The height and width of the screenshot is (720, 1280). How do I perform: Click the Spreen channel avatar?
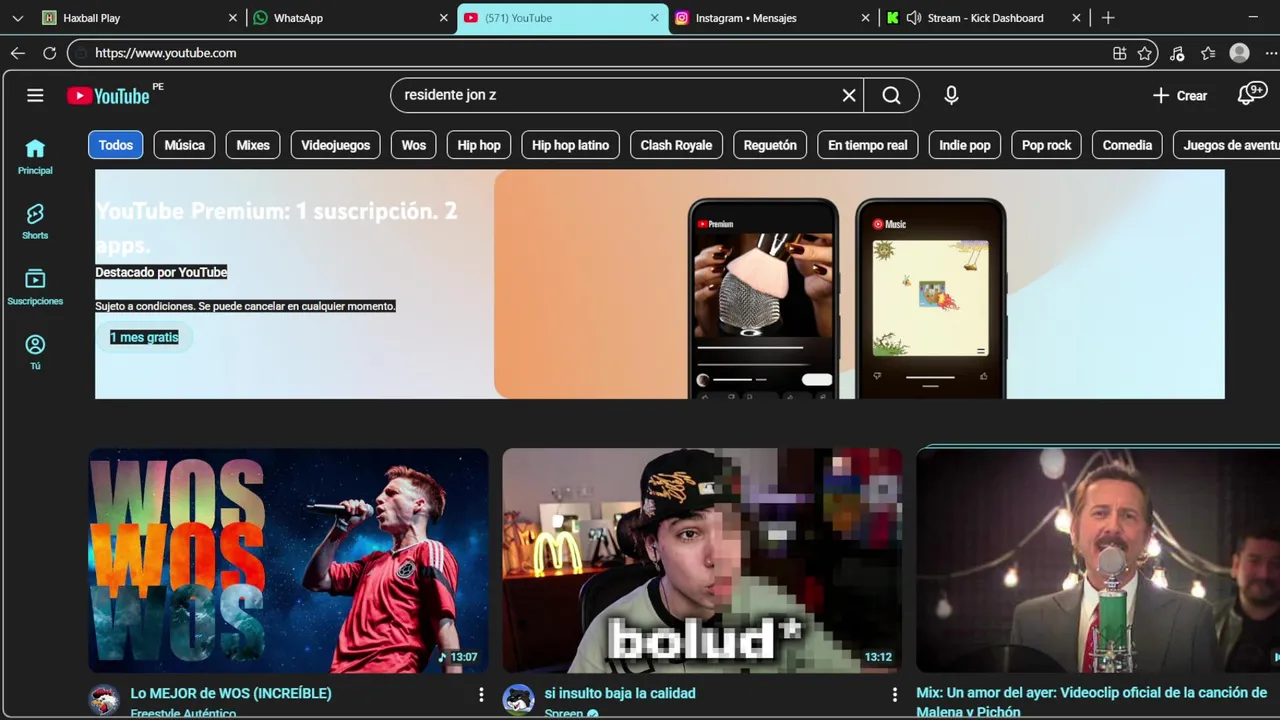pos(518,700)
